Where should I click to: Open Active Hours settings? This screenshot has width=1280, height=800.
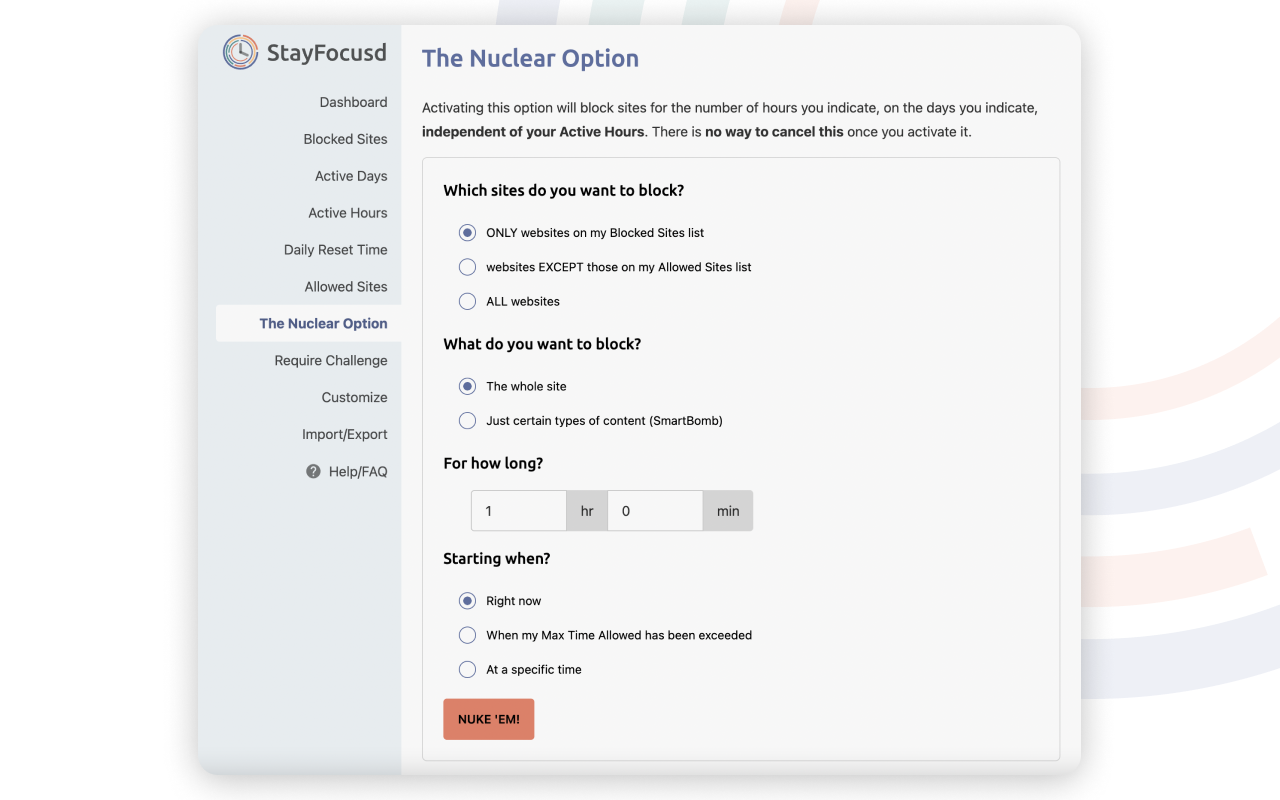(347, 213)
